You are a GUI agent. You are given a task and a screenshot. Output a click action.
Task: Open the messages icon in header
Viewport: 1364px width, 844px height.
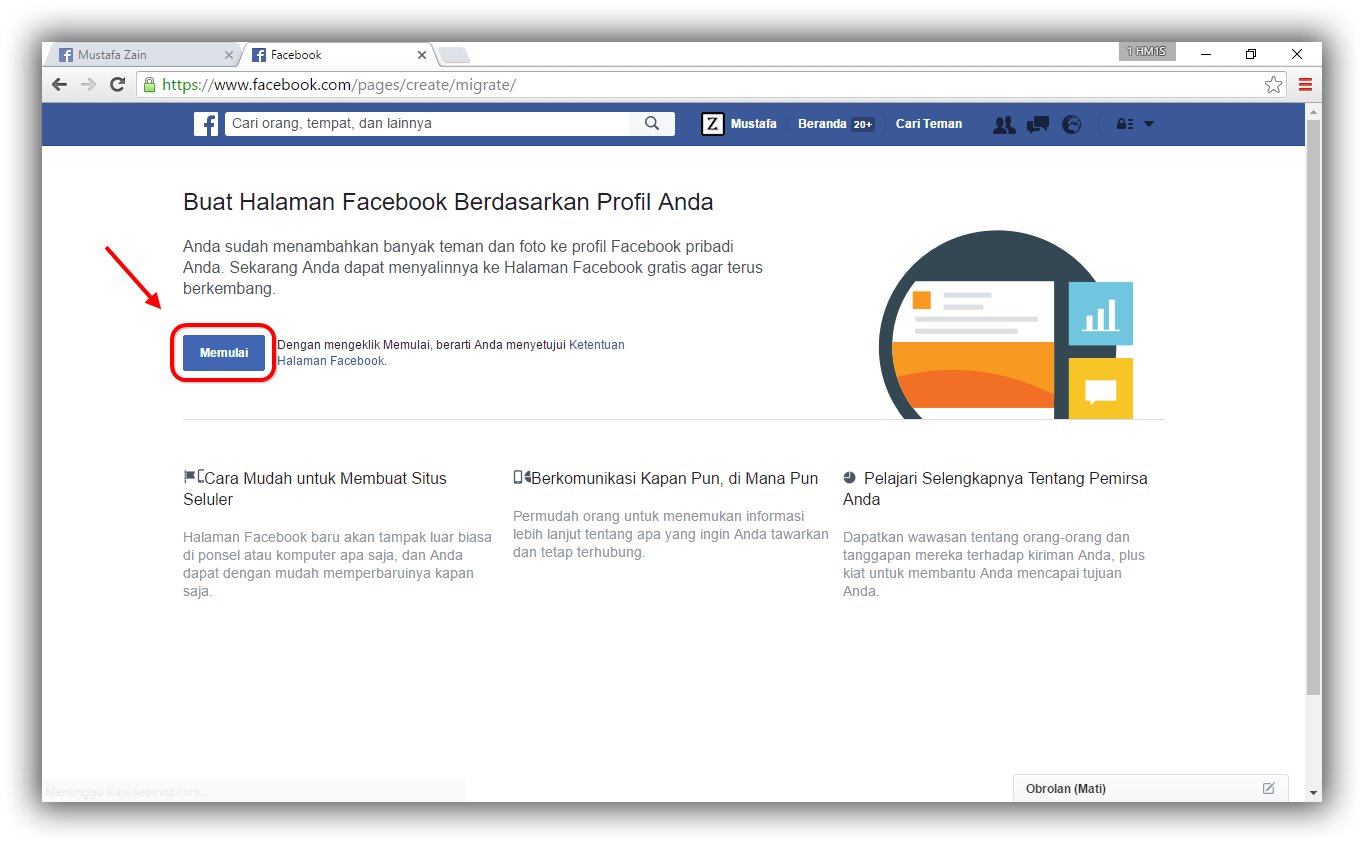[x=1038, y=124]
